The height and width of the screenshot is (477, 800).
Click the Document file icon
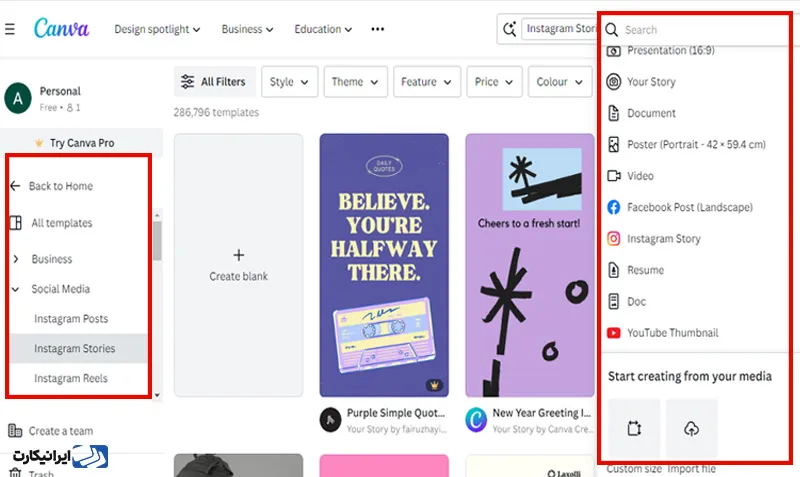pos(614,113)
